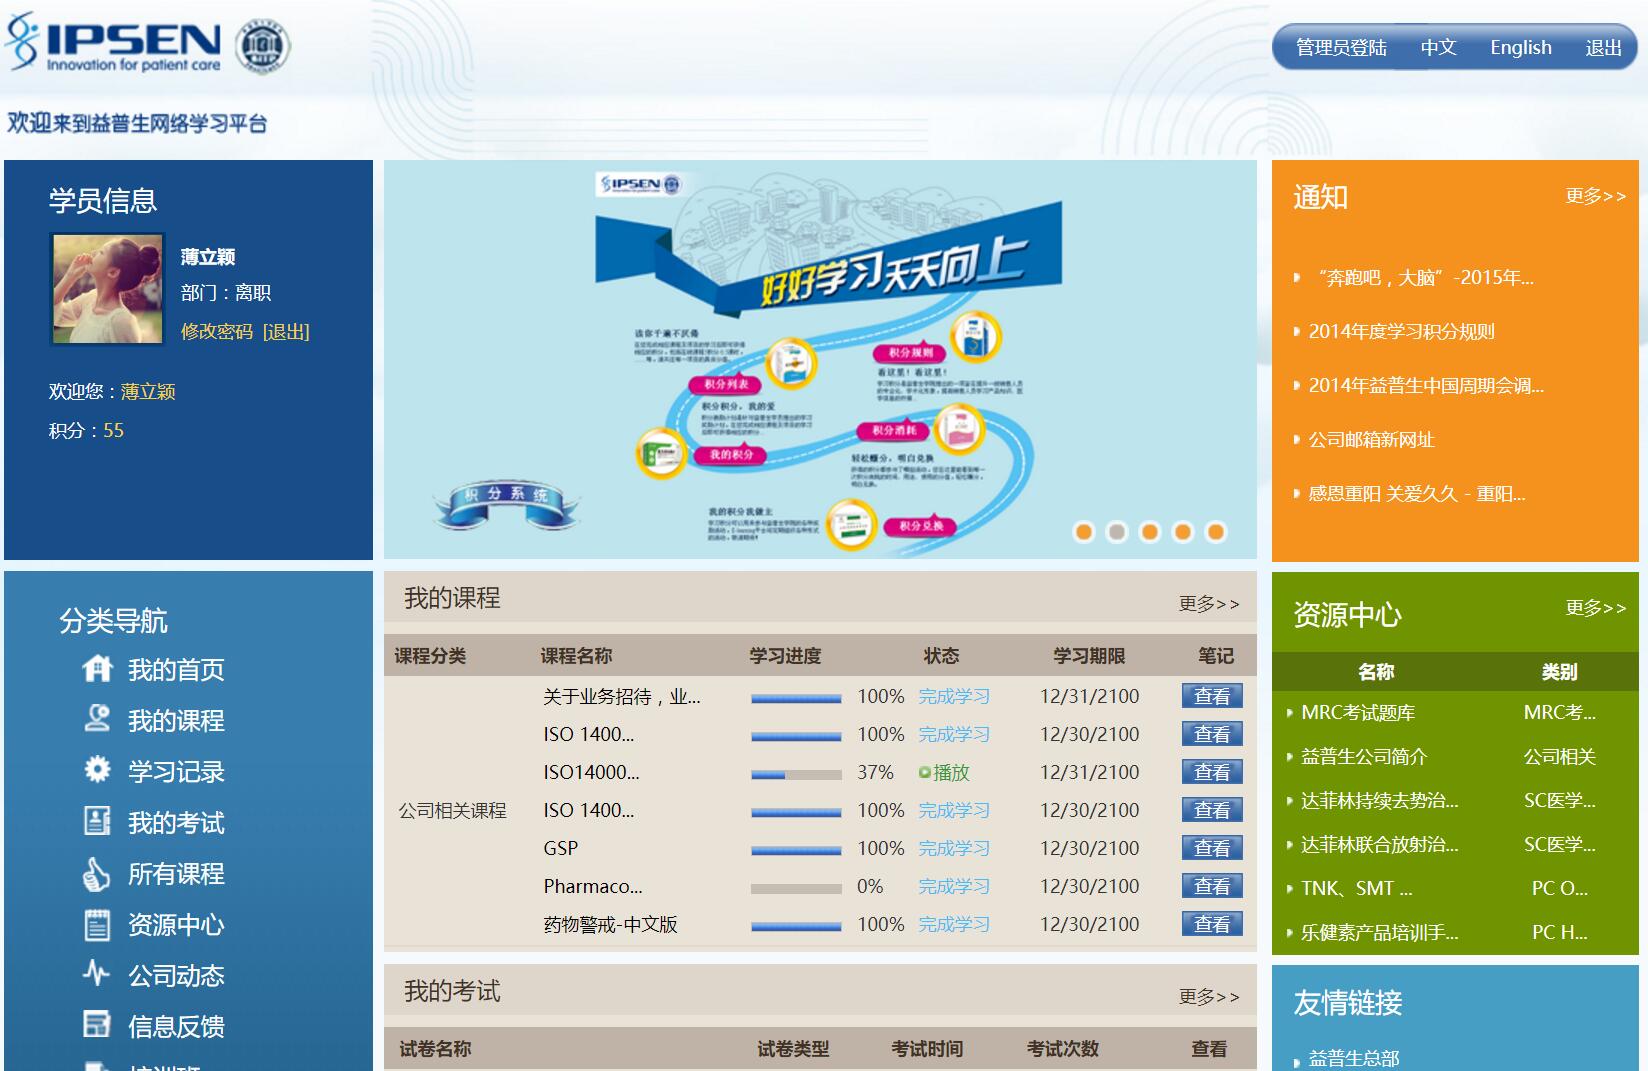The width and height of the screenshot is (1648, 1071).
Task: Switch language to 中文
Action: [1438, 47]
